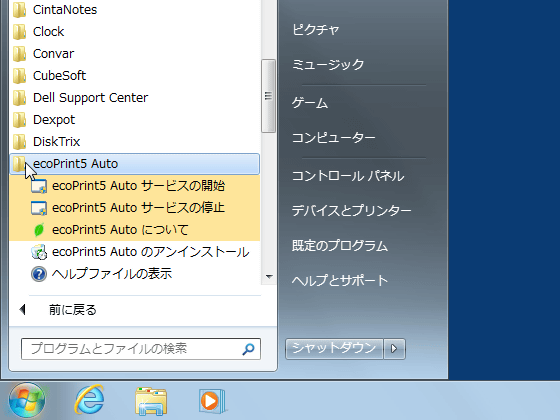
Task: Click the シャットダウン button
Action: 334,349
